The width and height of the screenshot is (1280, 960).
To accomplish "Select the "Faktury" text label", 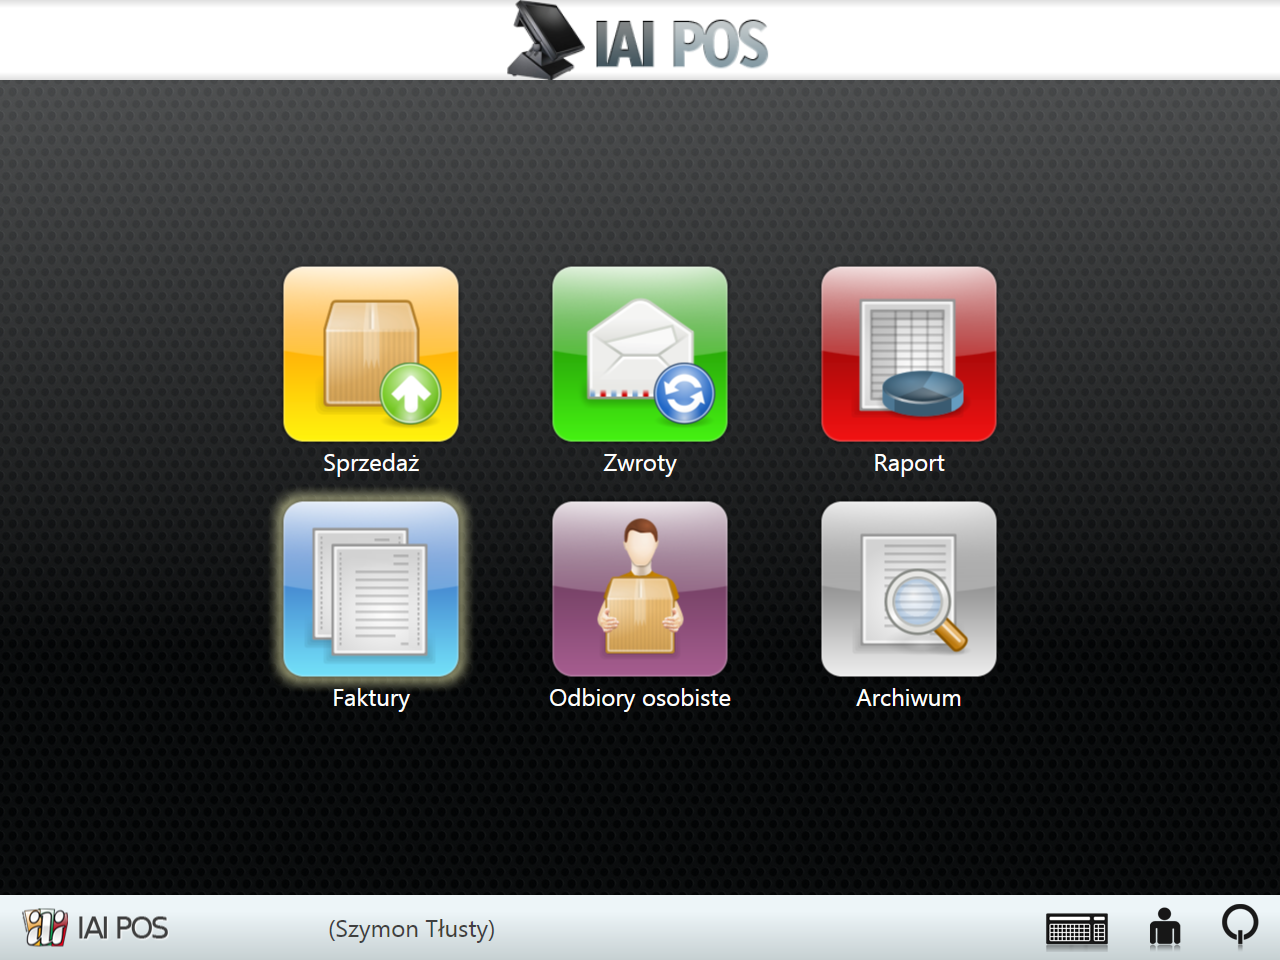I will click(371, 698).
